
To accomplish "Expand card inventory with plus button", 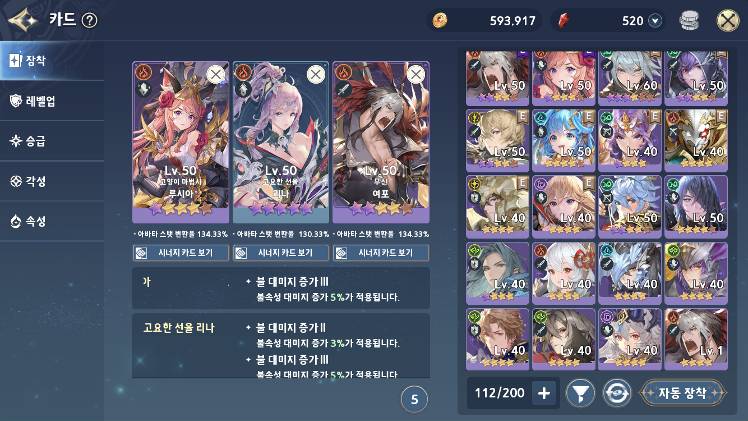I will click(544, 393).
